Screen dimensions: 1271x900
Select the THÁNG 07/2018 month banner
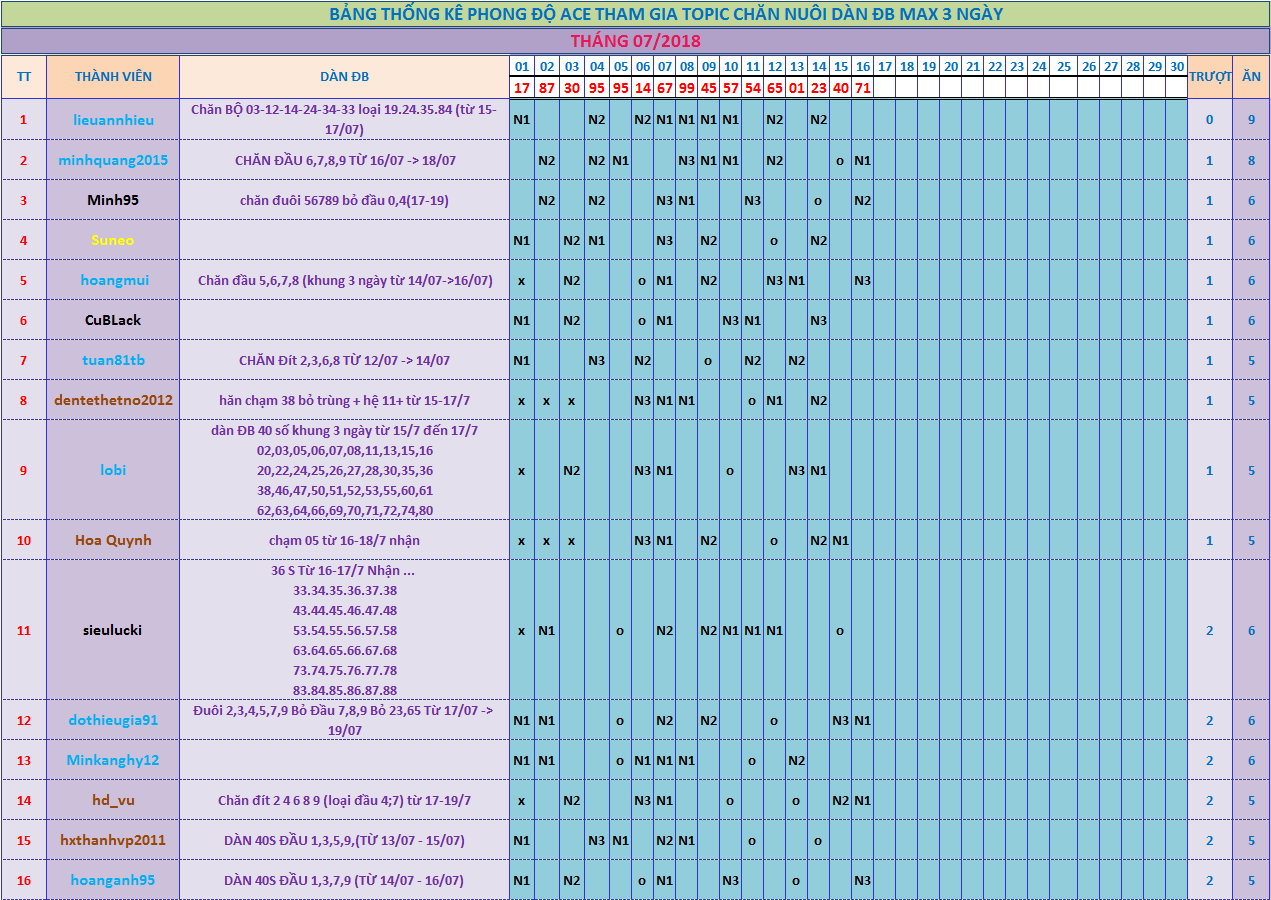coord(635,41)
